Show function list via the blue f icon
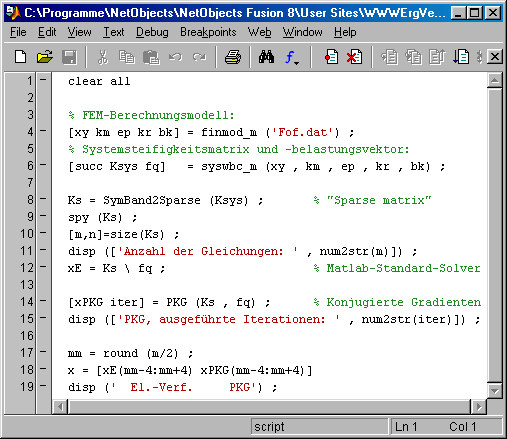507x439 pixels. tap(292, 57)
